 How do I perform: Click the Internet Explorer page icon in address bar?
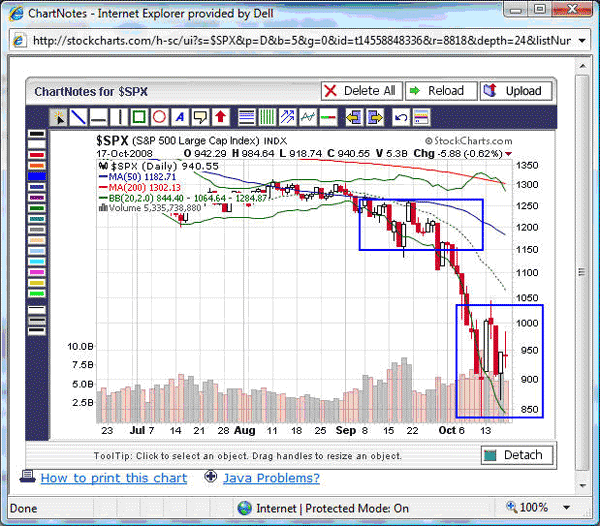point(19,40)
